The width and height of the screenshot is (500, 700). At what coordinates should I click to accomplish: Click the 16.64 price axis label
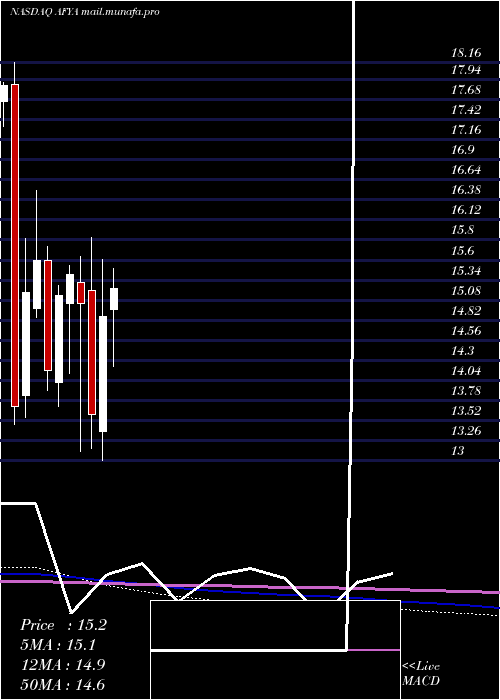pyautogui.click(x=466, y=170)
